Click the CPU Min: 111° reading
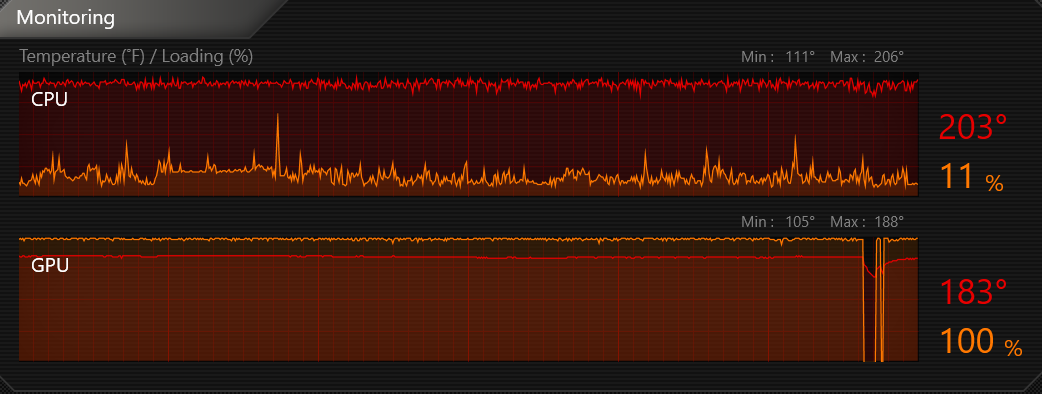 click(778, 57)
